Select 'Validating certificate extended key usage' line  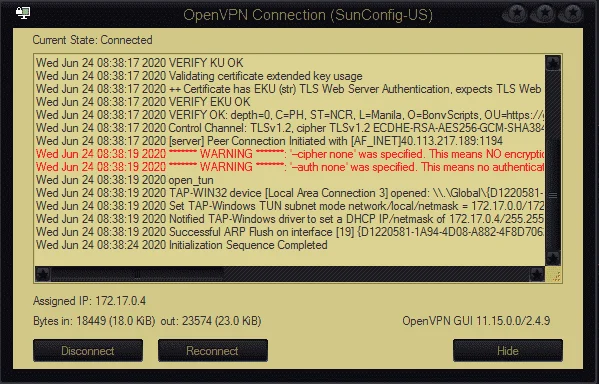(199, 76)
